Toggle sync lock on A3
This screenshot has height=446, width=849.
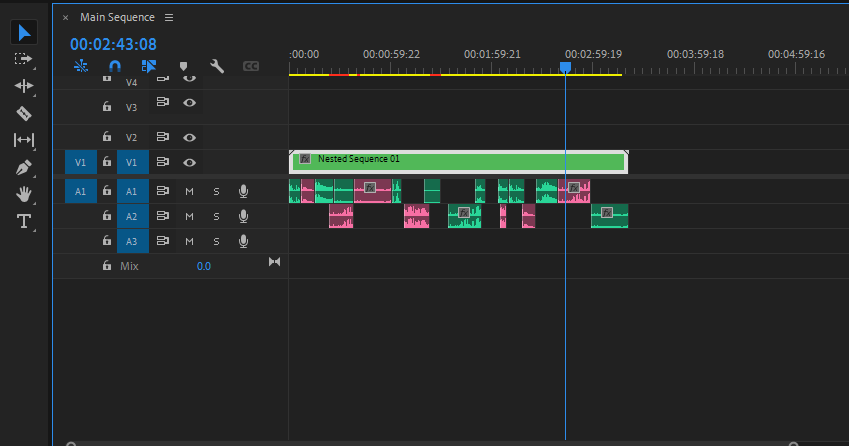point(162,241)
